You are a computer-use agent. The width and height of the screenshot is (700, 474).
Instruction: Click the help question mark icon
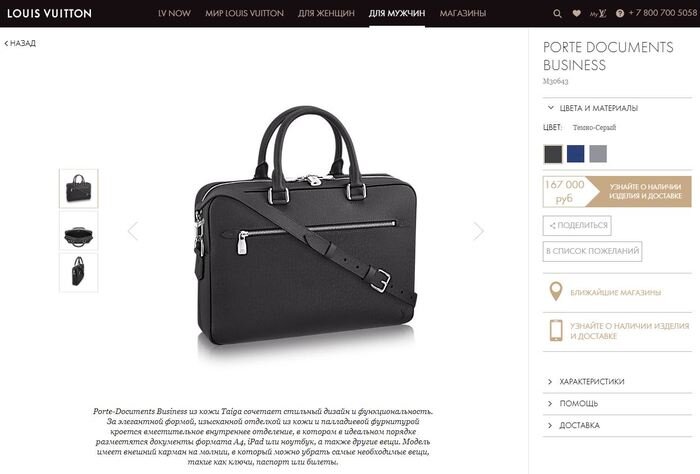click(620, 13)
